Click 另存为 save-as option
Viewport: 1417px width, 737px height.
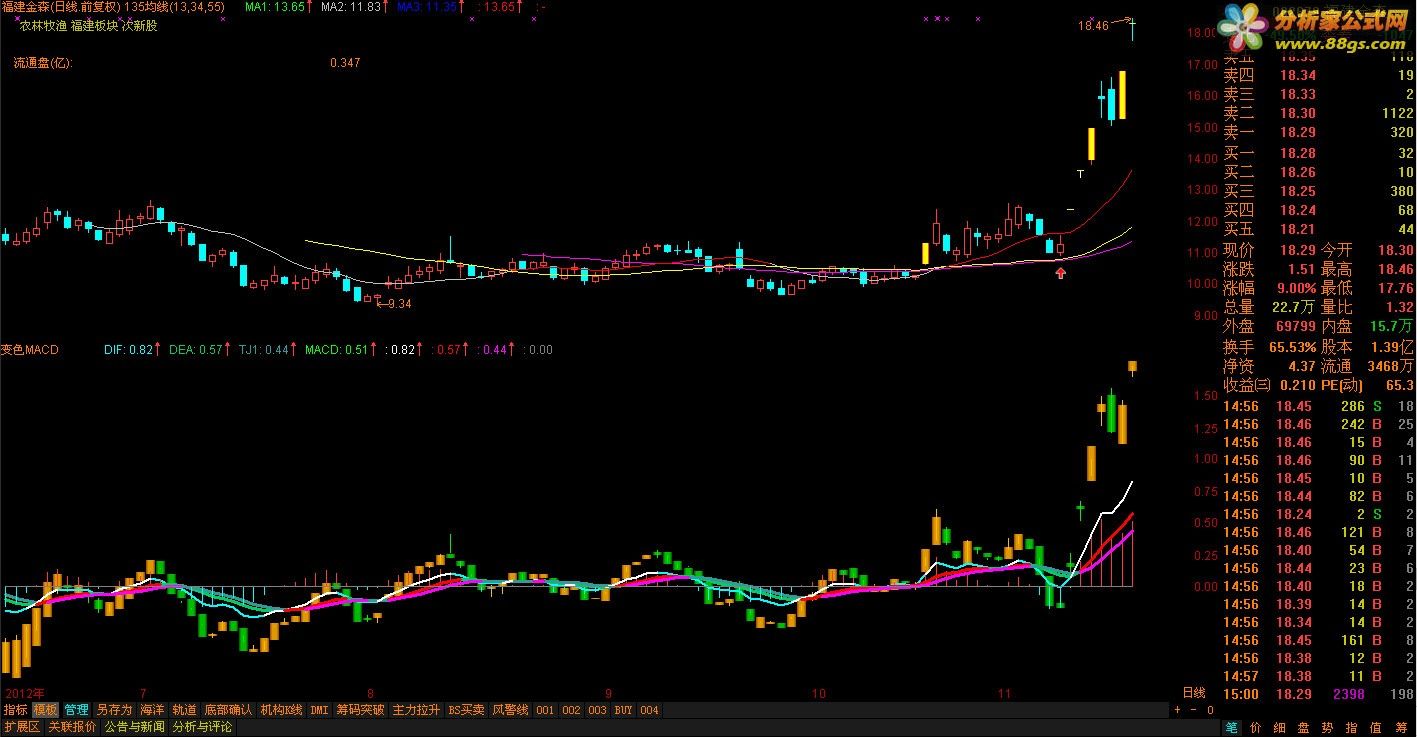[114, 710]
